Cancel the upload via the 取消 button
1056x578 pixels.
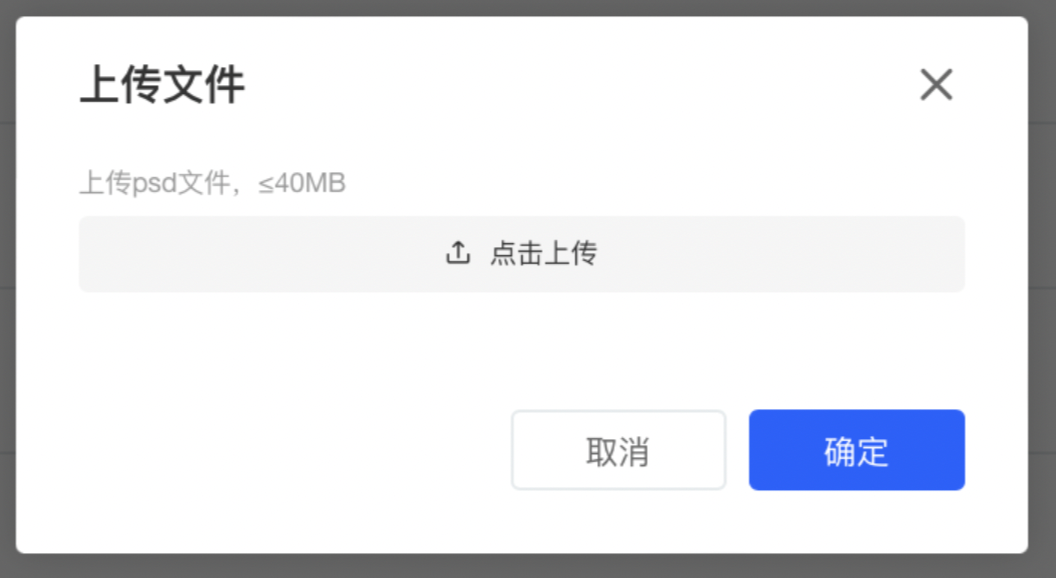point(618,450)
